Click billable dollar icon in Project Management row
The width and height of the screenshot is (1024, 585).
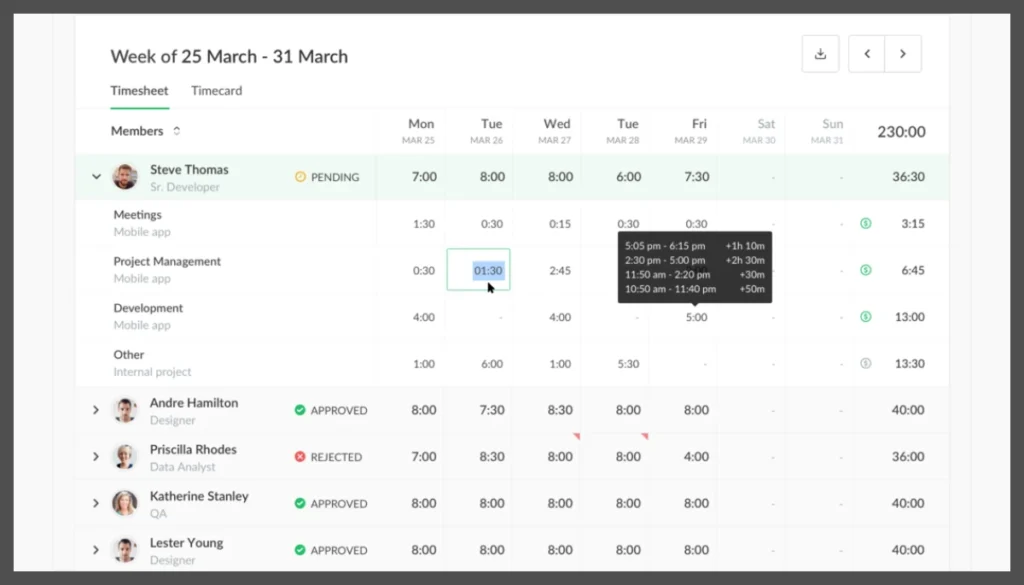(x=865, y=270)
